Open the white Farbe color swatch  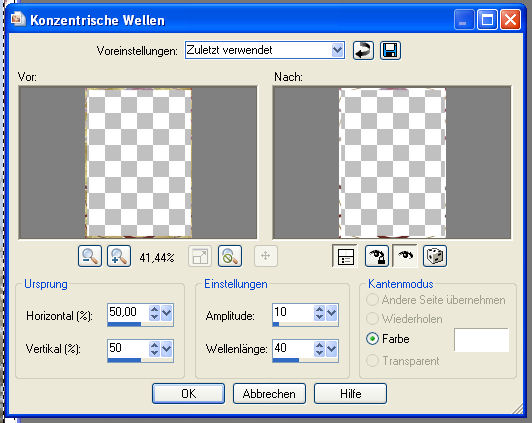481,340
